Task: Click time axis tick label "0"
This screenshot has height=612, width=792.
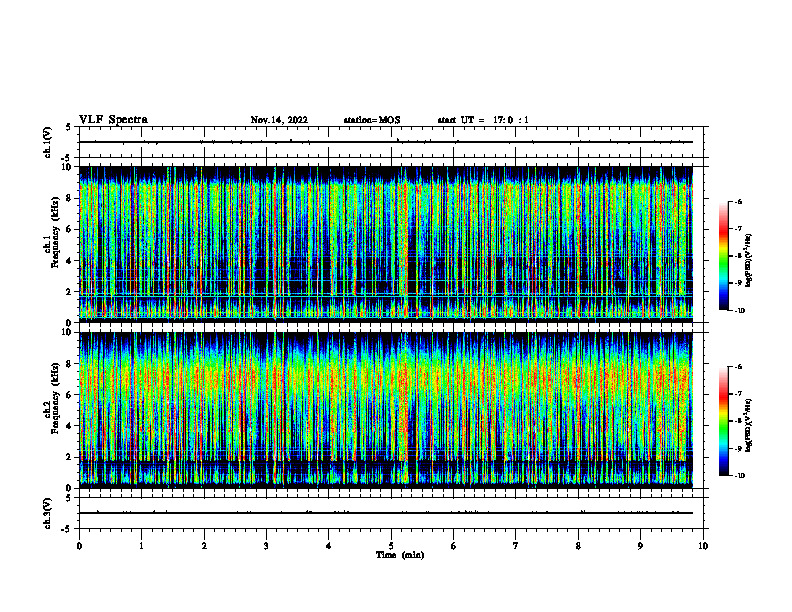Action: pyautogui.click(x=79, y=546)
